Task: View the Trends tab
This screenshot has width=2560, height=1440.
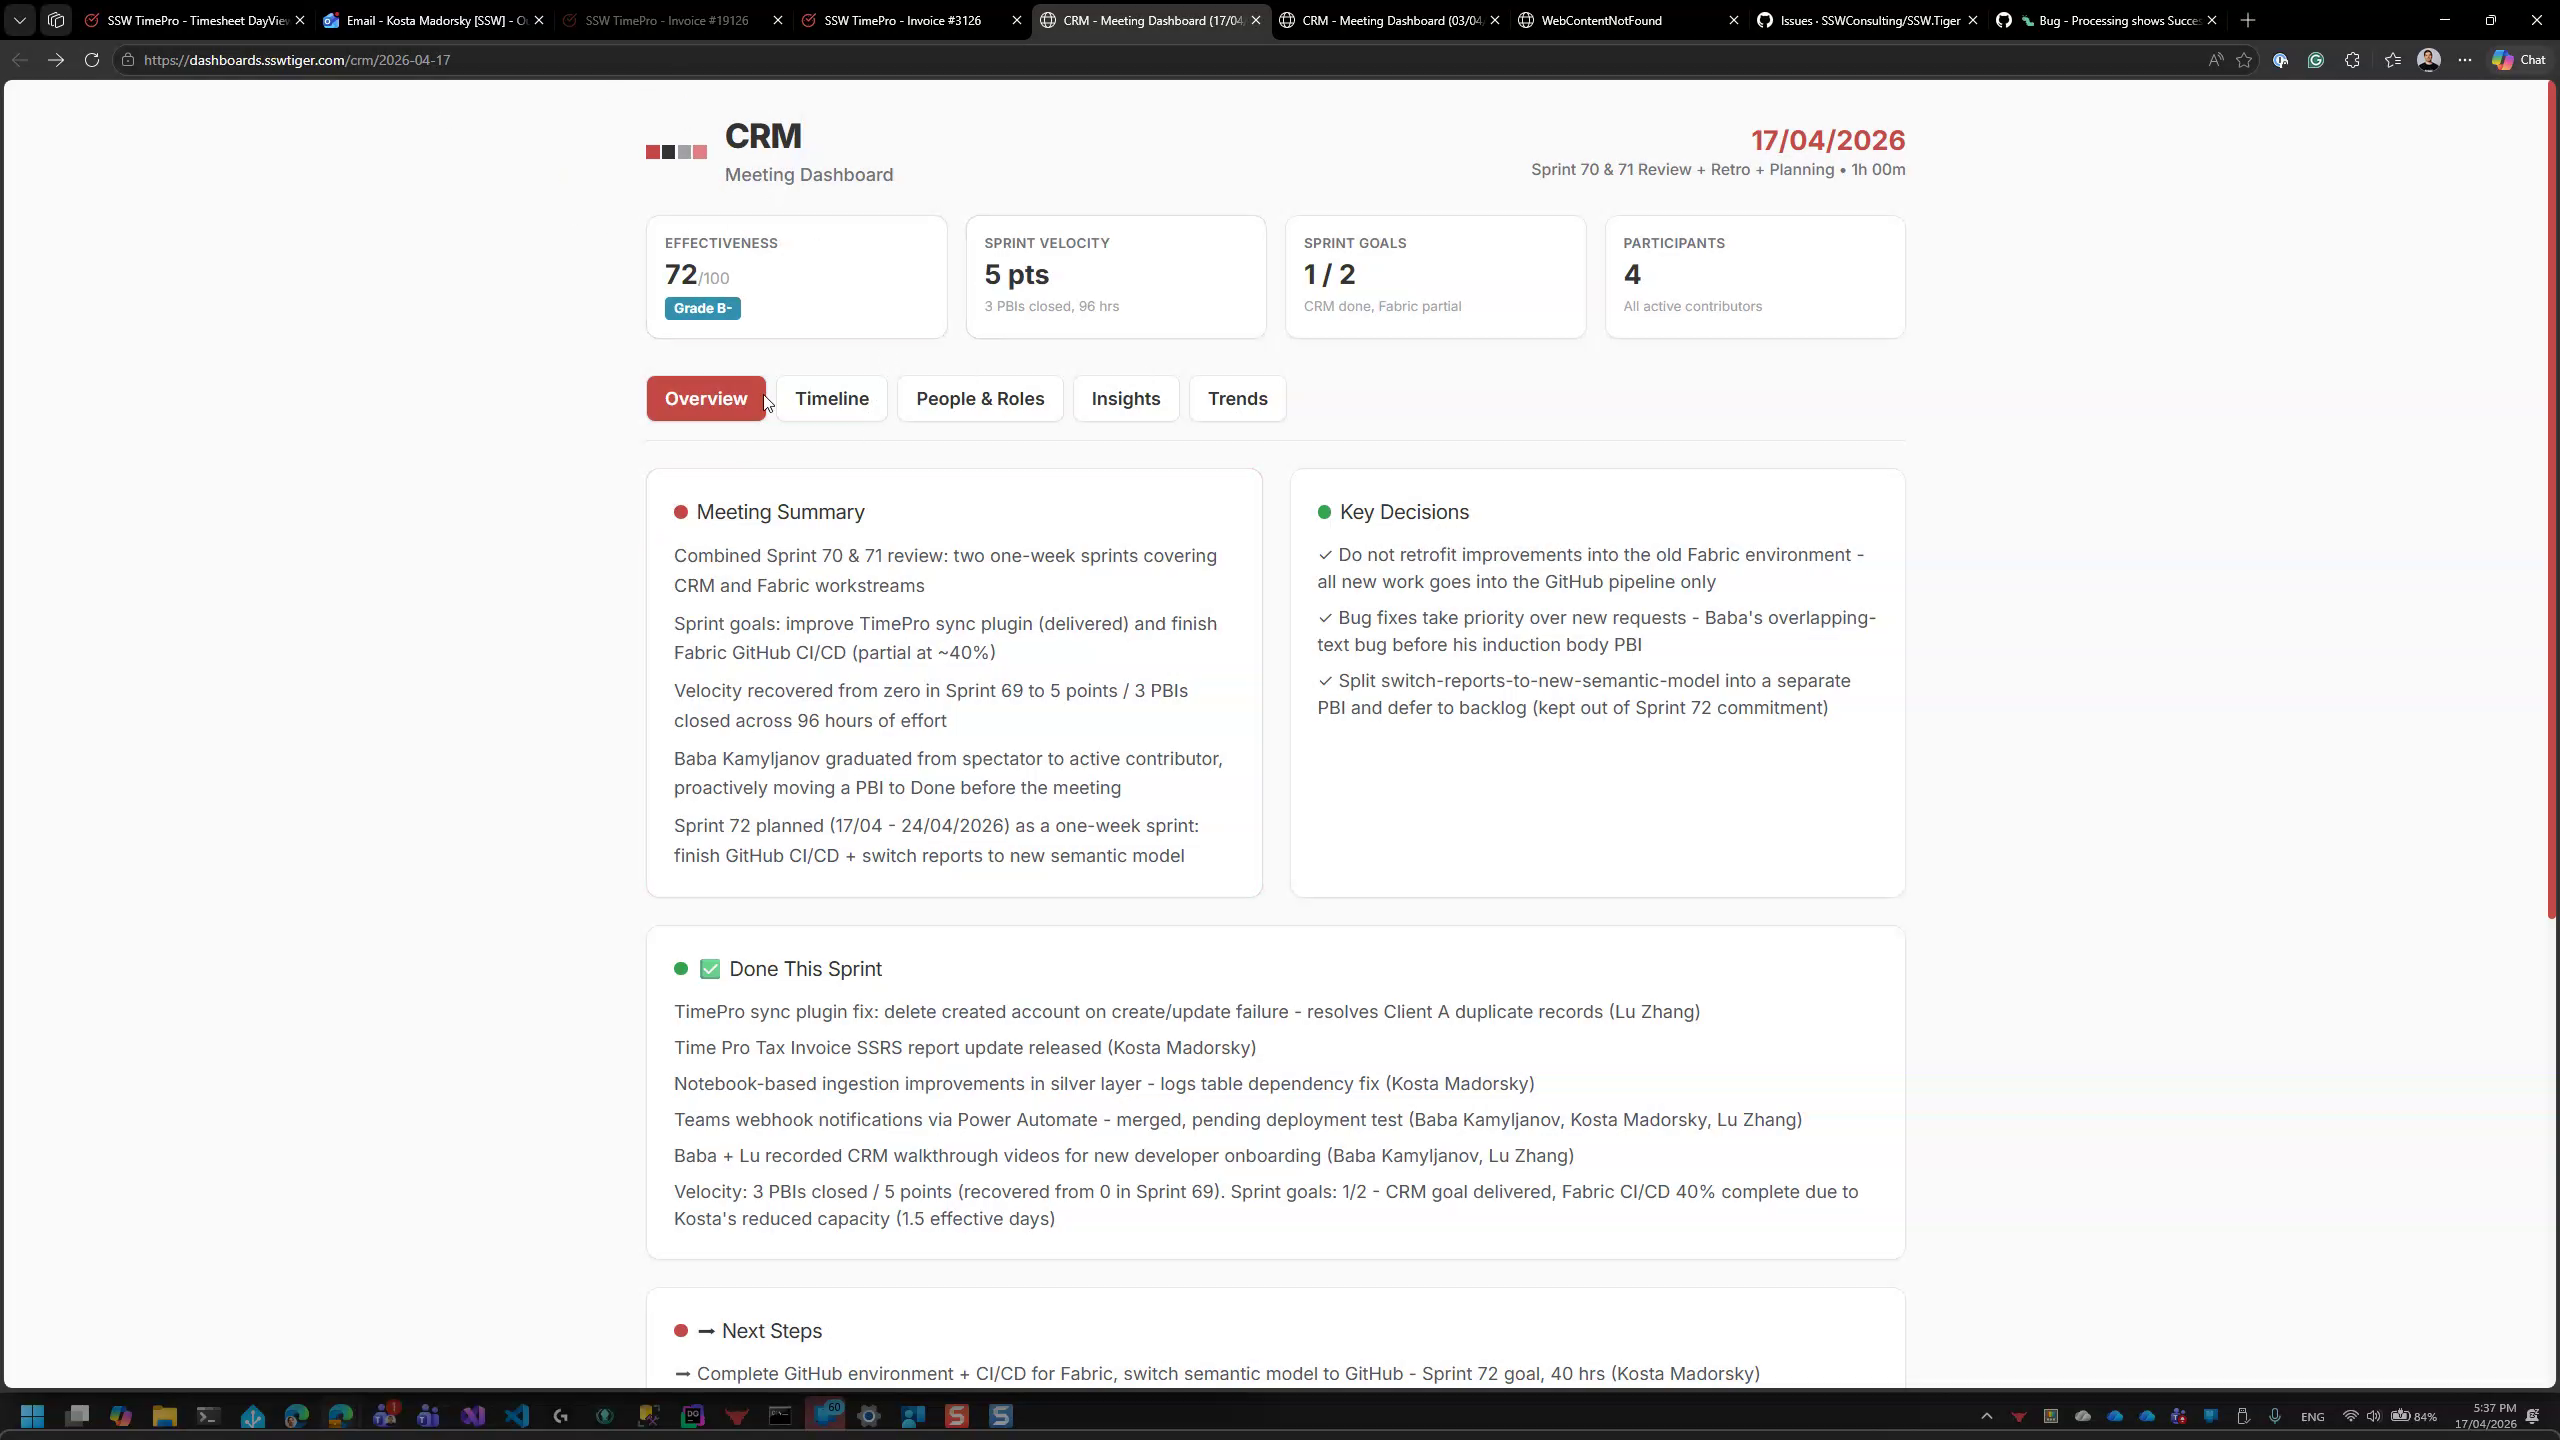Action: pos(1238,399)
